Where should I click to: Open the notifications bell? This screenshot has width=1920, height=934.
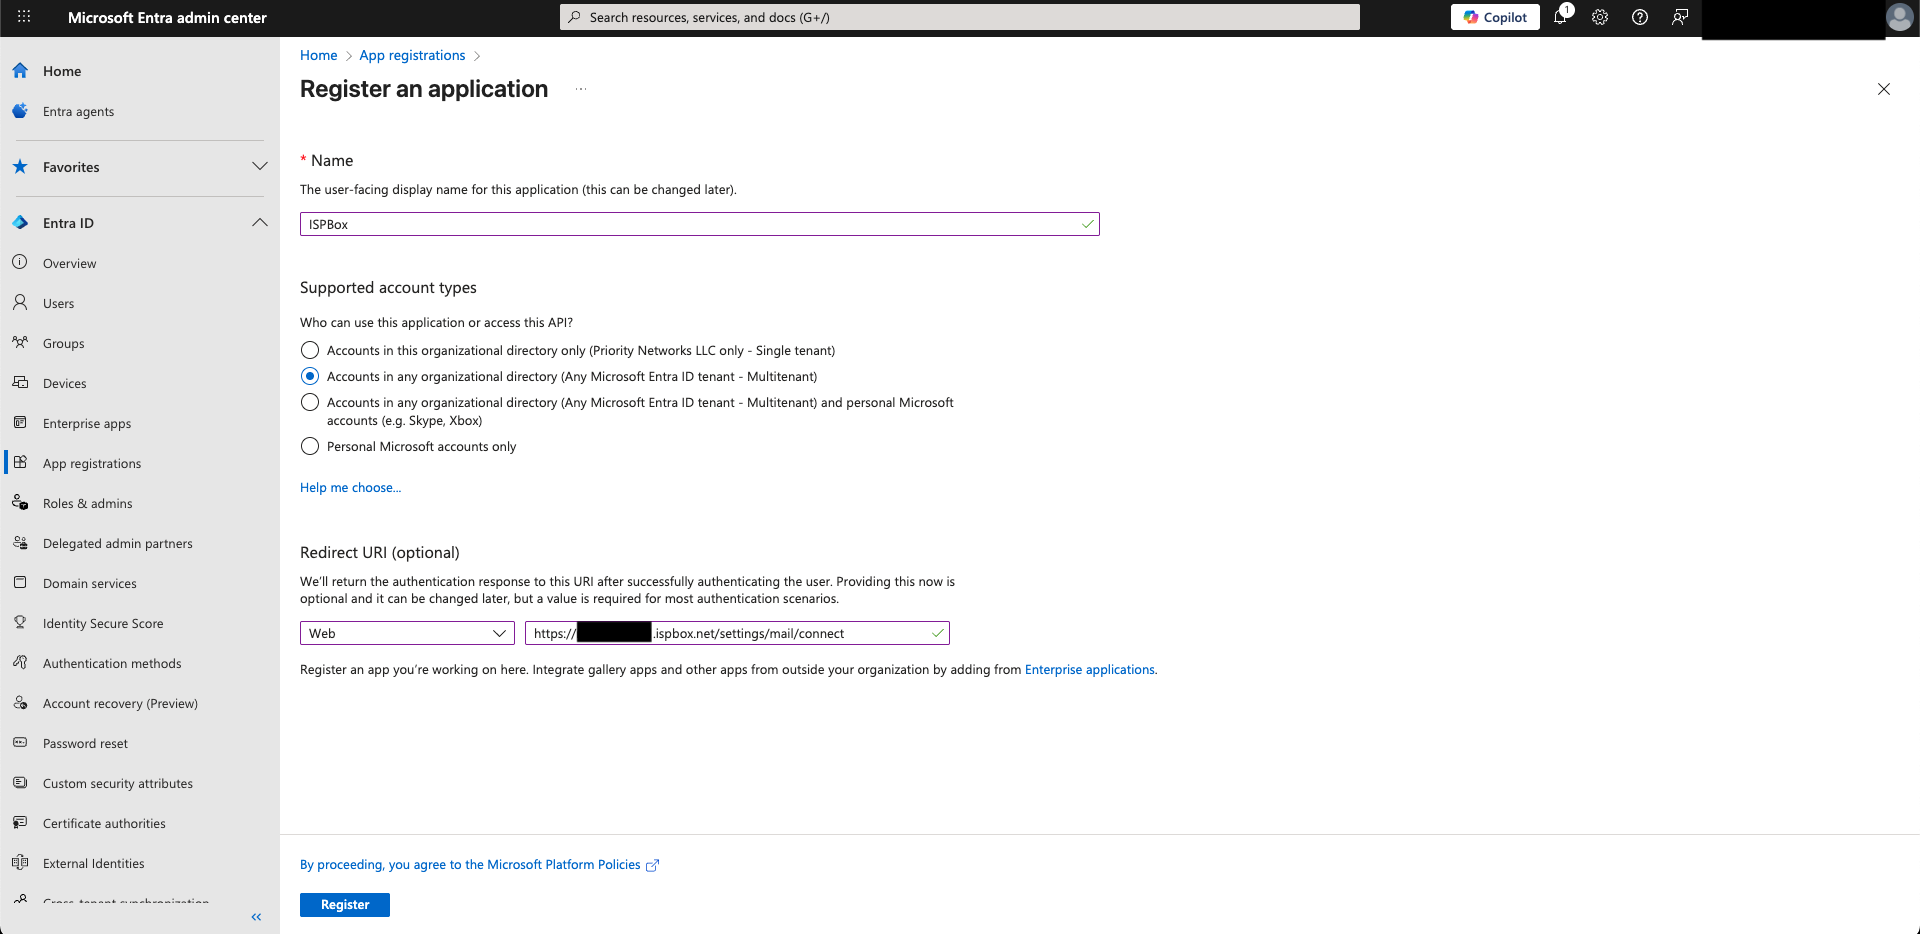tap(1561, 17)
